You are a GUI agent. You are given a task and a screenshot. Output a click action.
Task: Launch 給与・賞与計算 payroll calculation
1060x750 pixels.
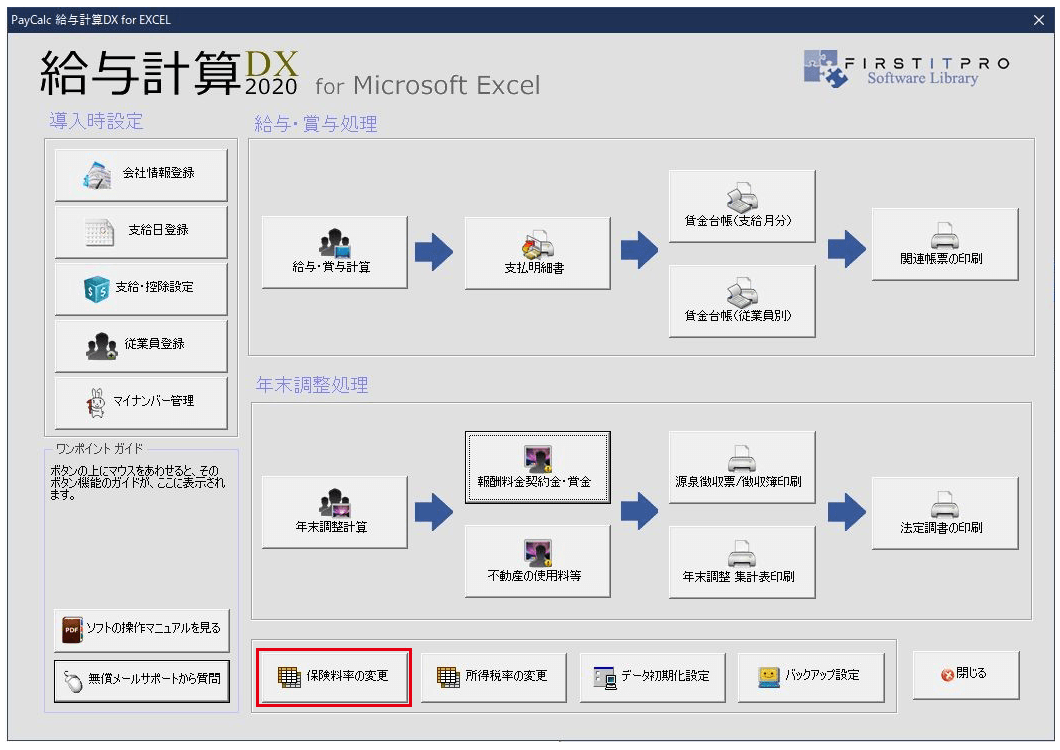334,252
